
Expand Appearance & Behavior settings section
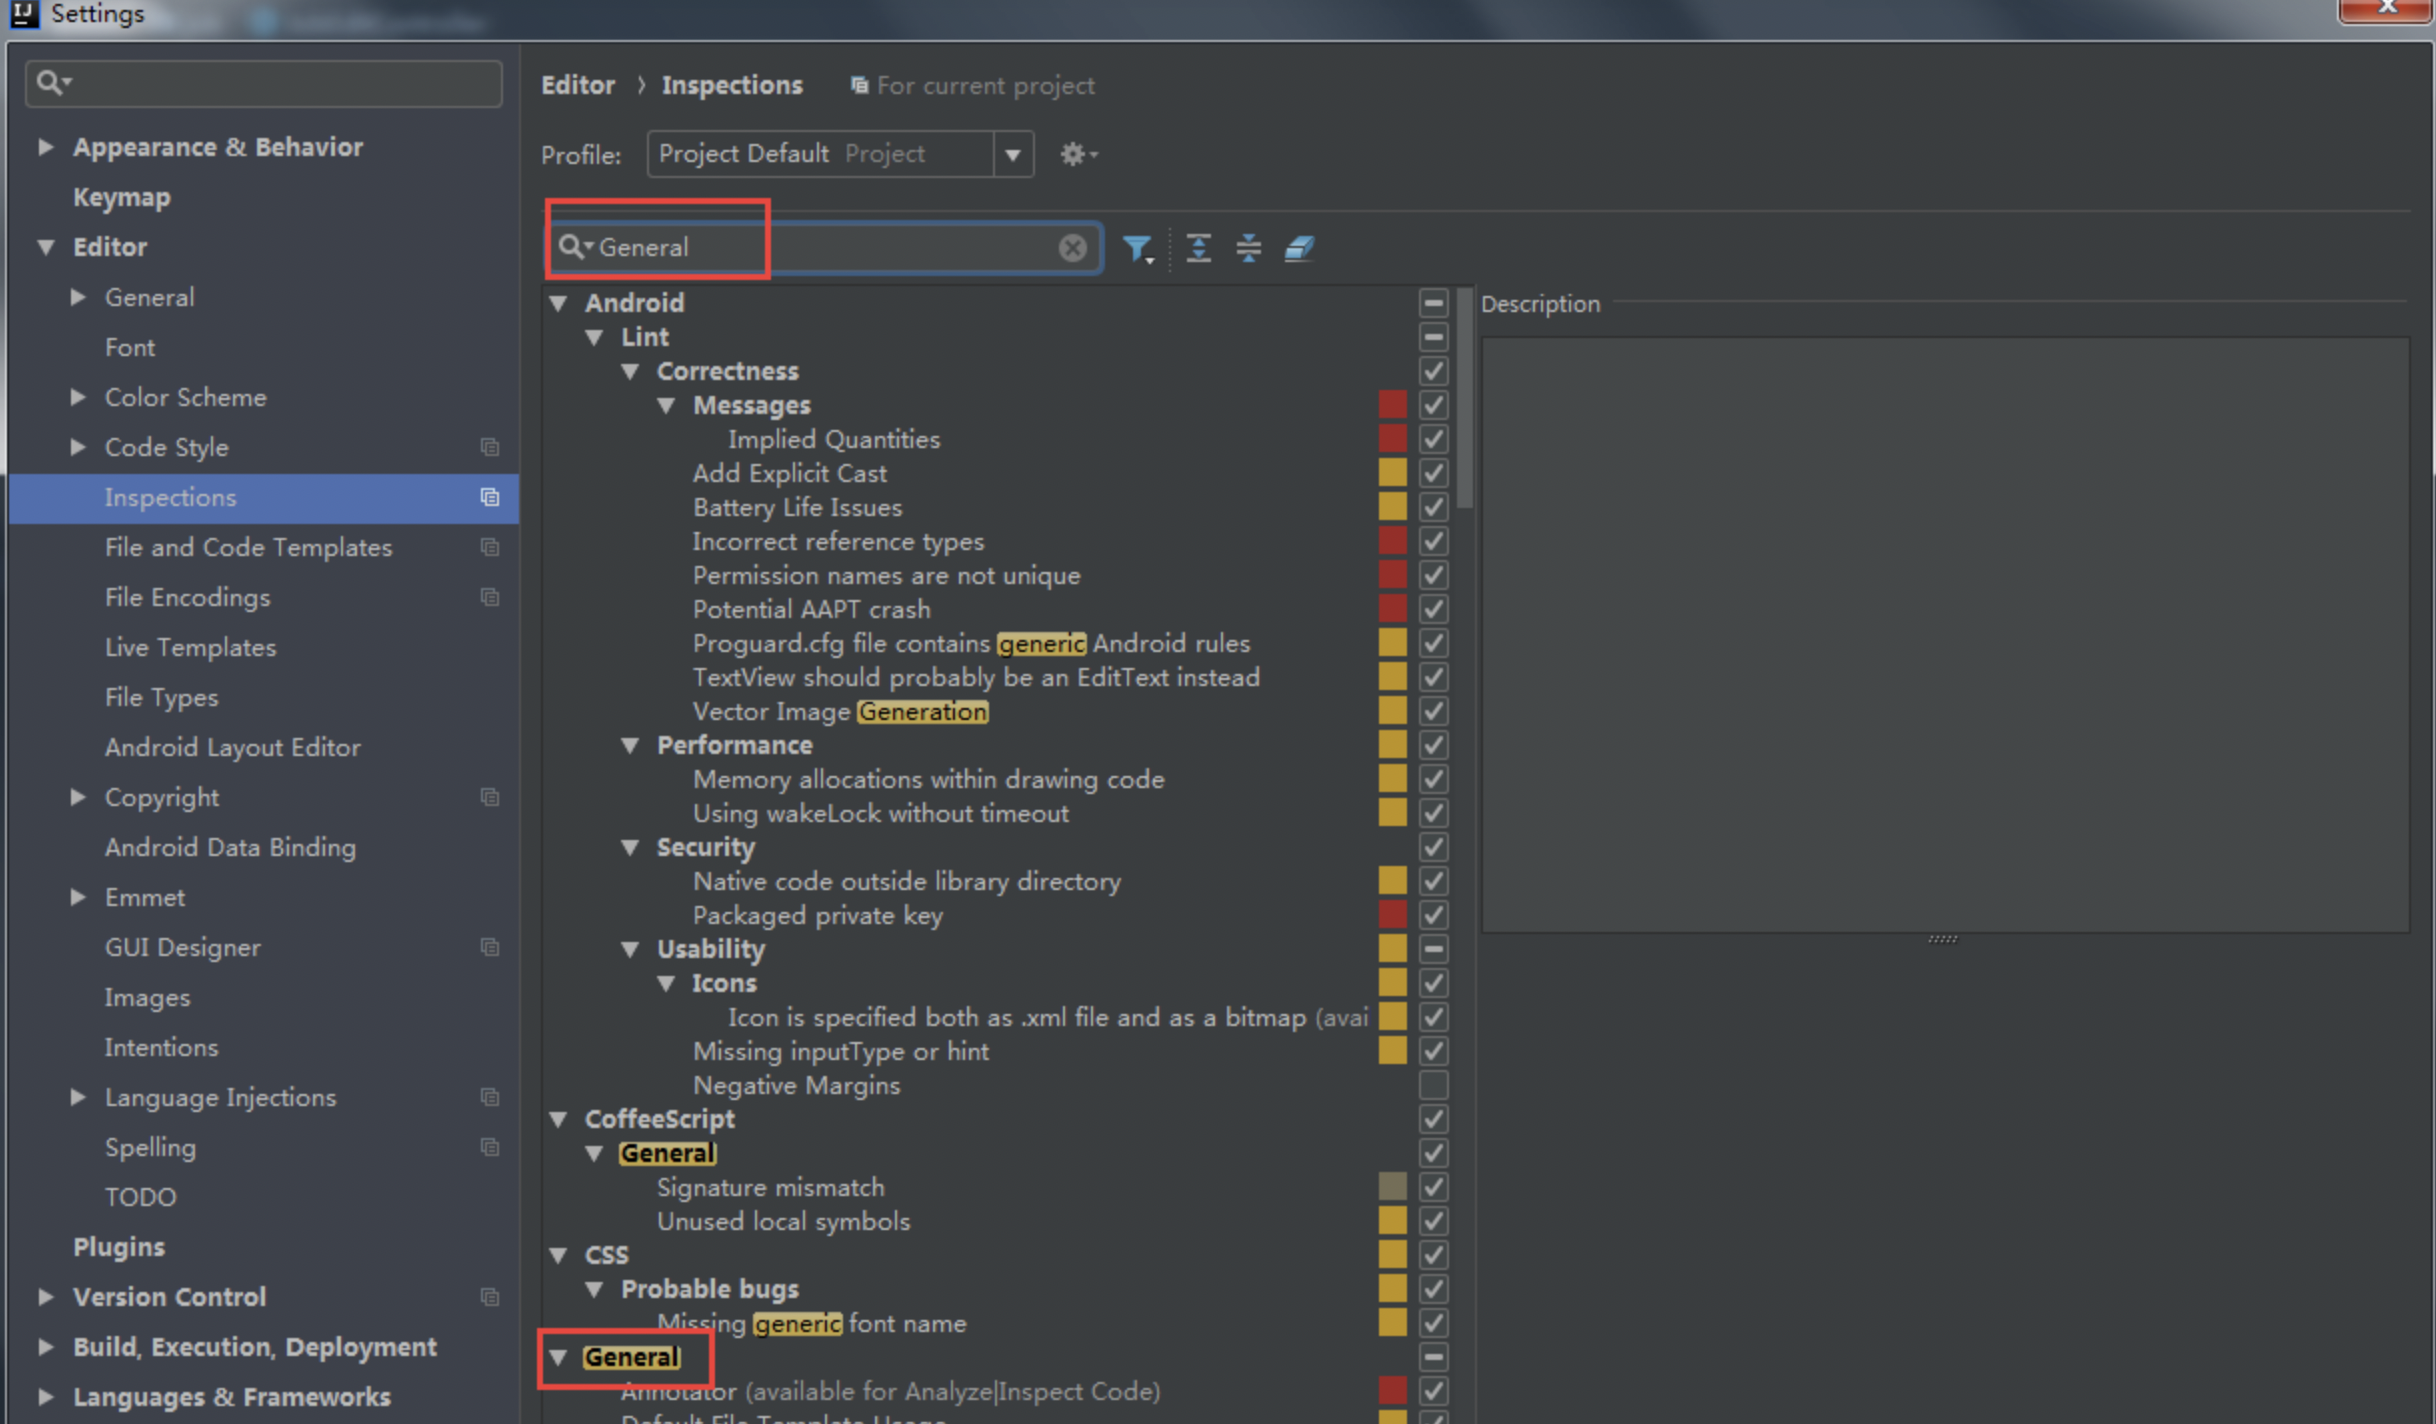45,147
